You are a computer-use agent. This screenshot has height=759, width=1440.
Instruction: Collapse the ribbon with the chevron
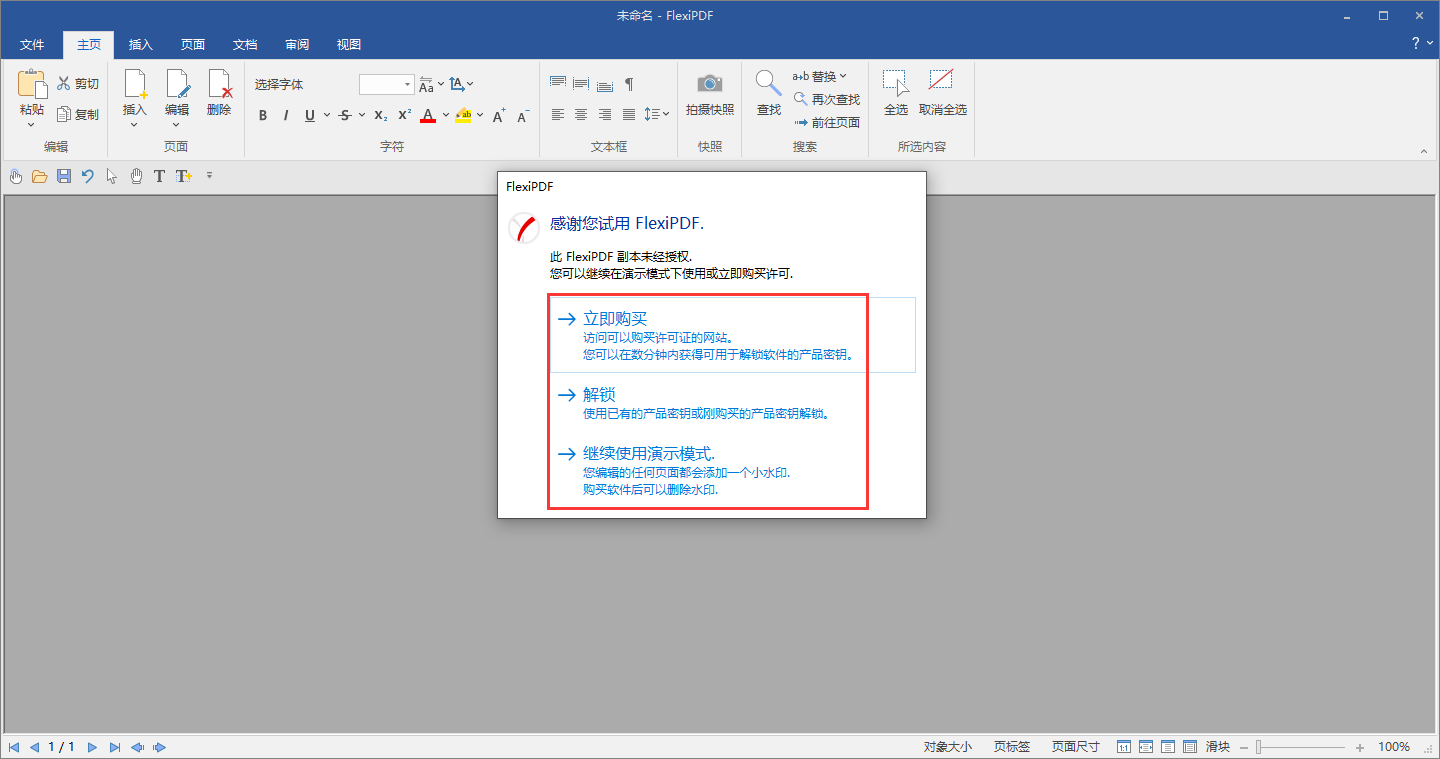point(1424,151)
